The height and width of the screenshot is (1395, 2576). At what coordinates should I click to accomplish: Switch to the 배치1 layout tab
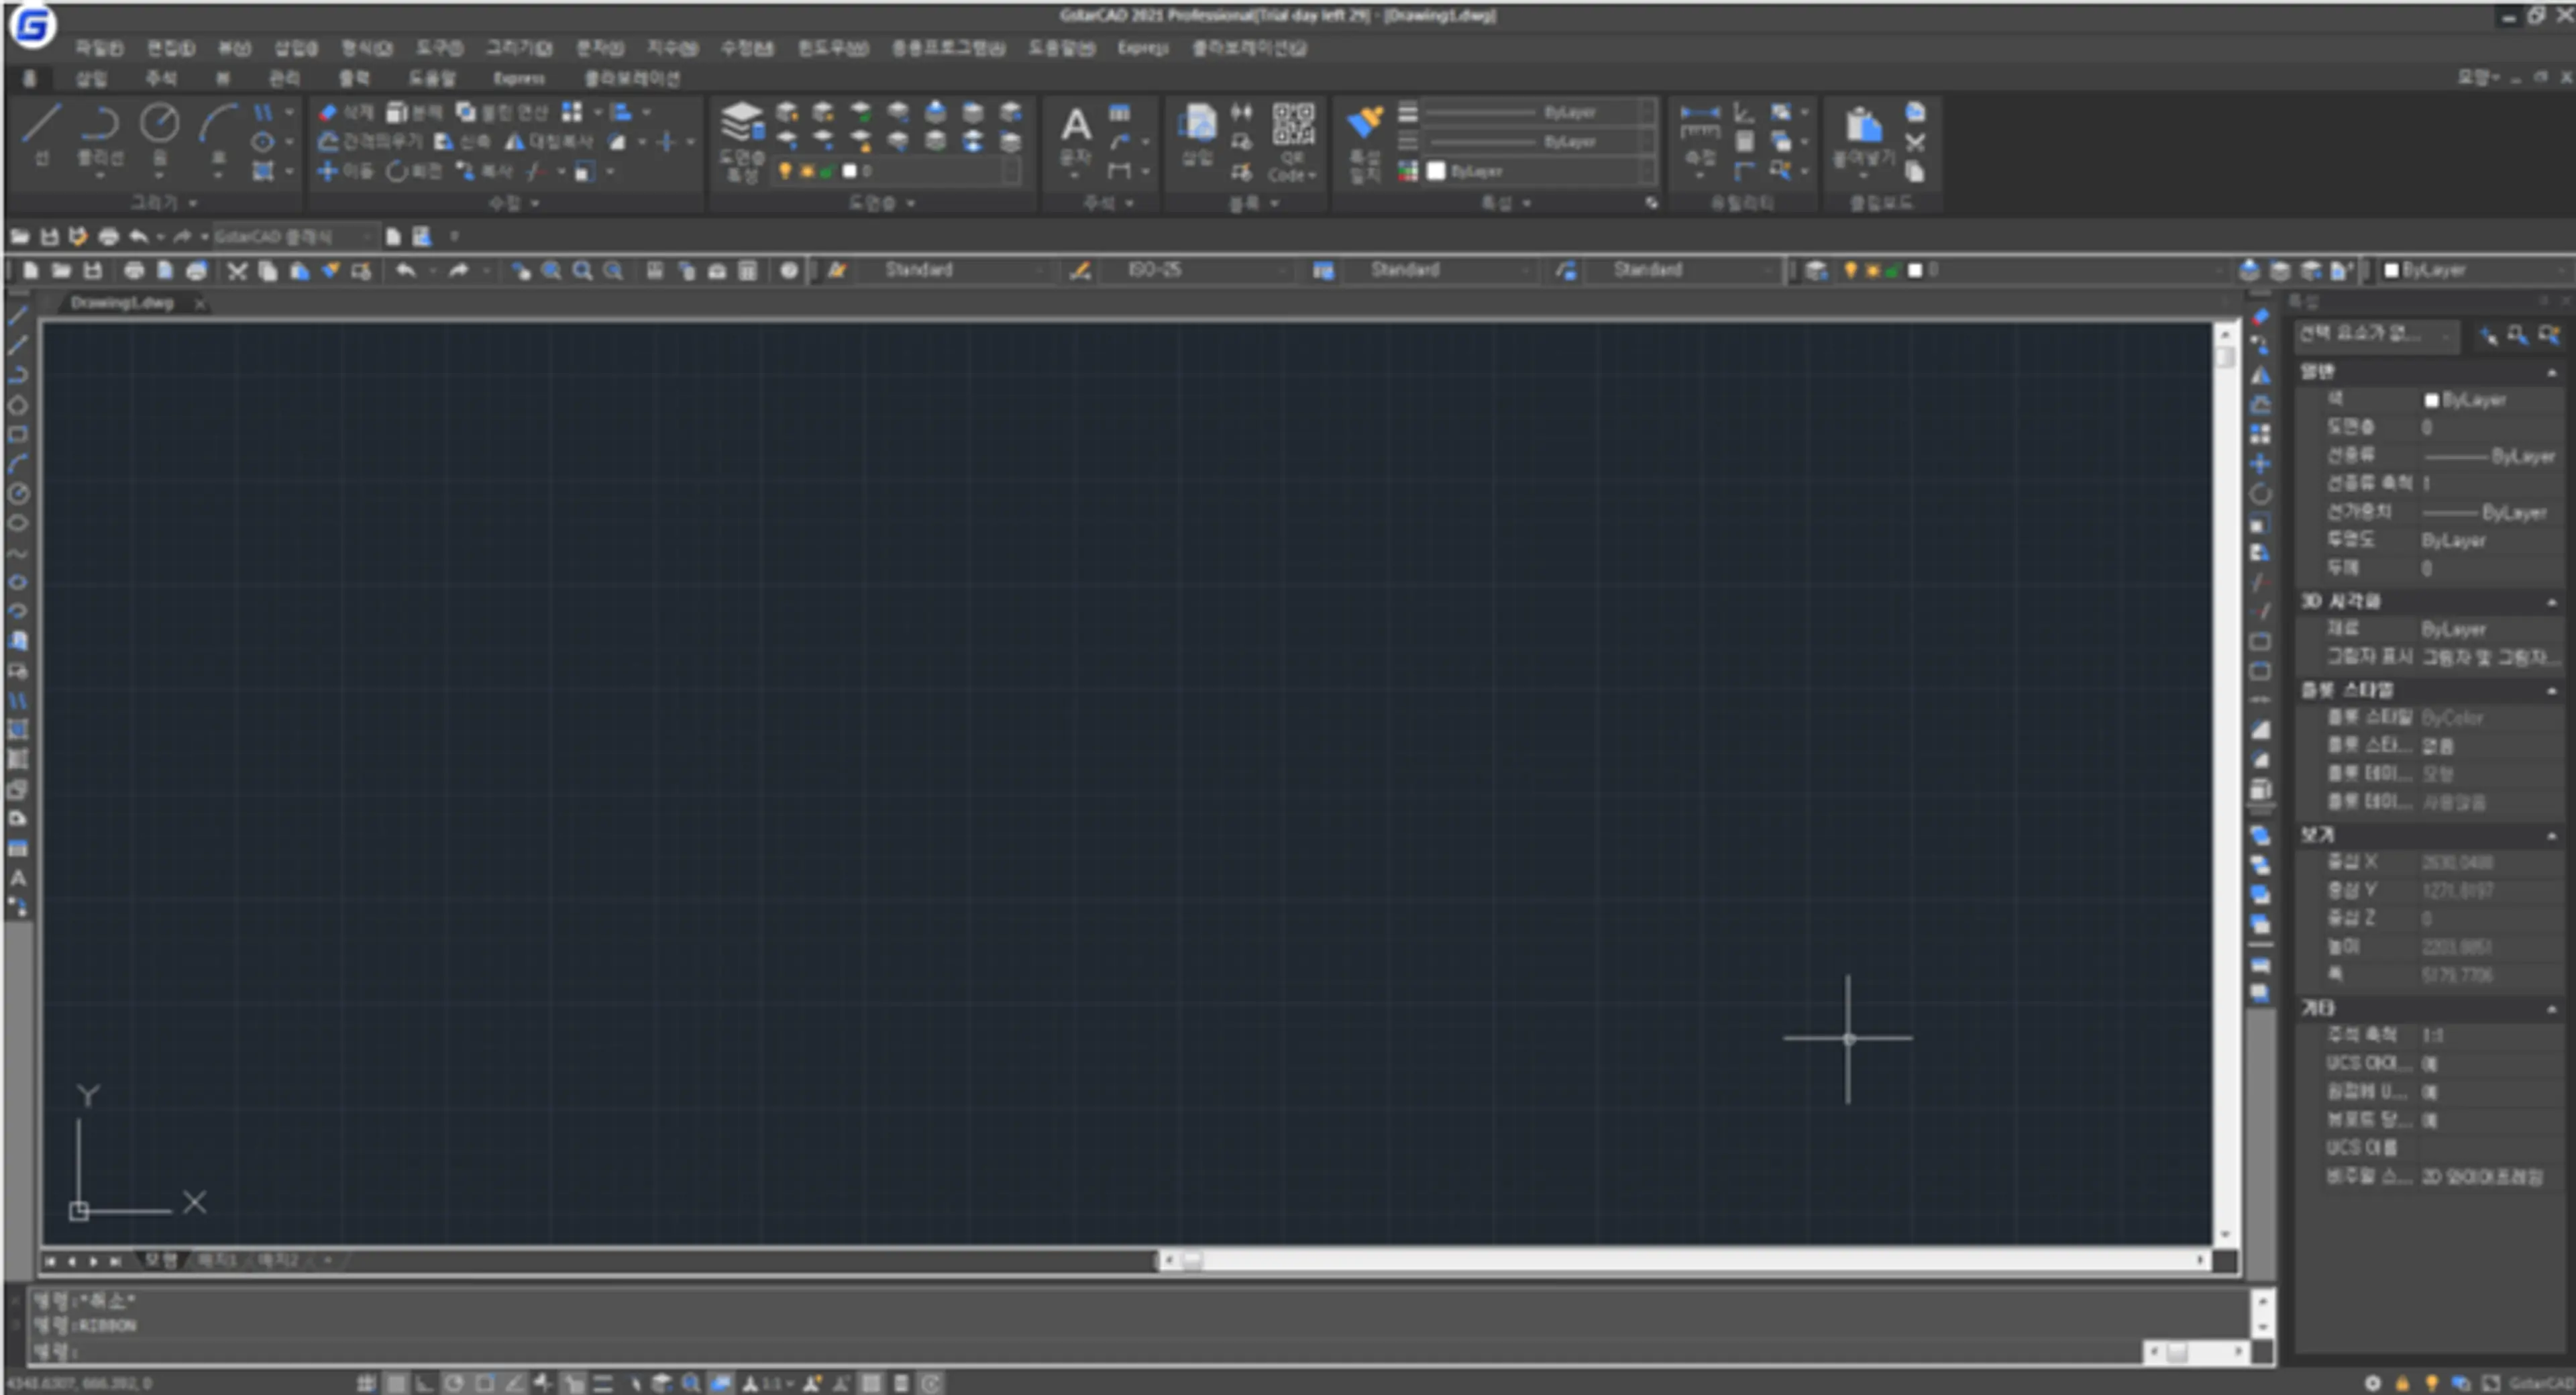point(217,1261)
